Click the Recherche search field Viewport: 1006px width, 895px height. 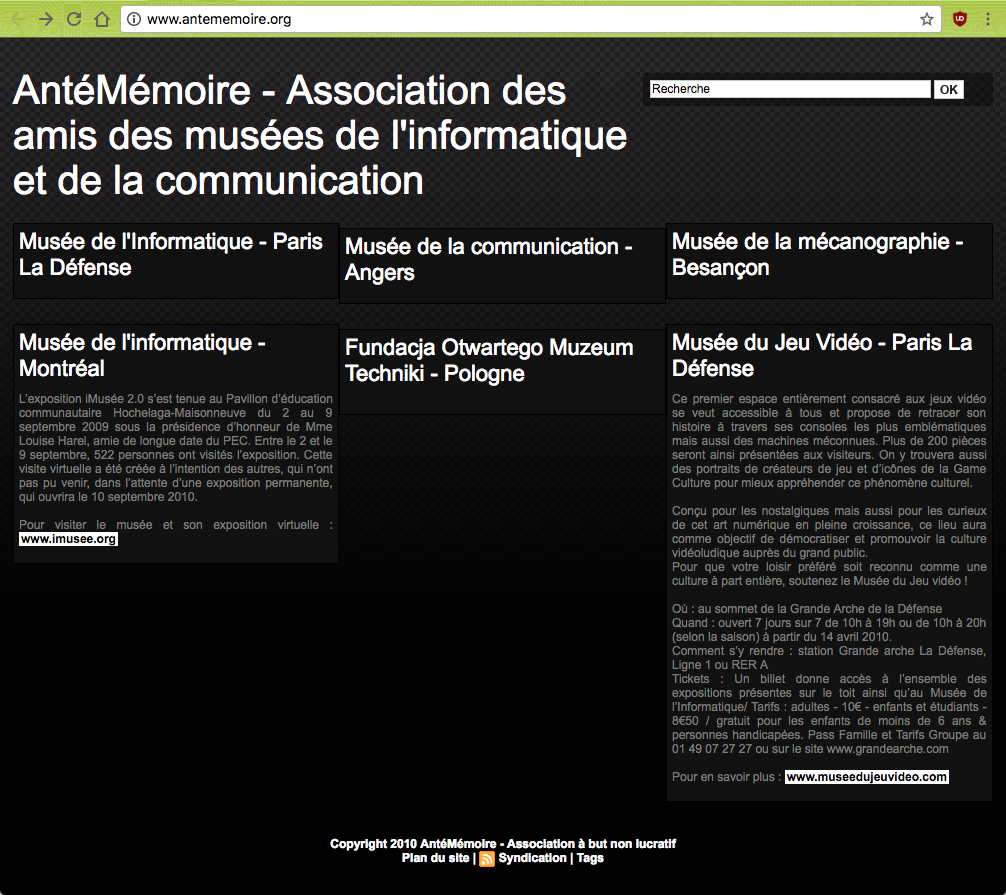point(789,89)
